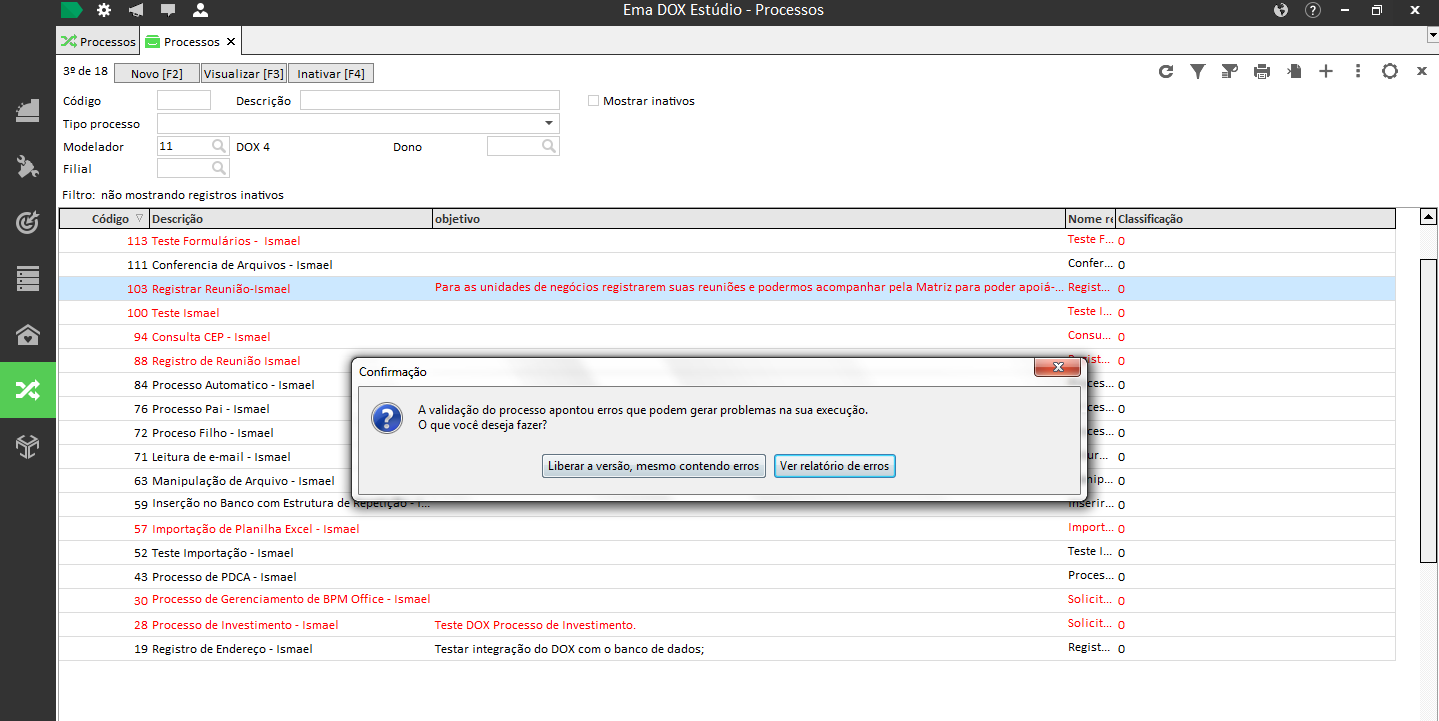Open the chat bubble messages icon
Image resolution: width=1439 pixels, height=721 pixels.
click(168, 10)
